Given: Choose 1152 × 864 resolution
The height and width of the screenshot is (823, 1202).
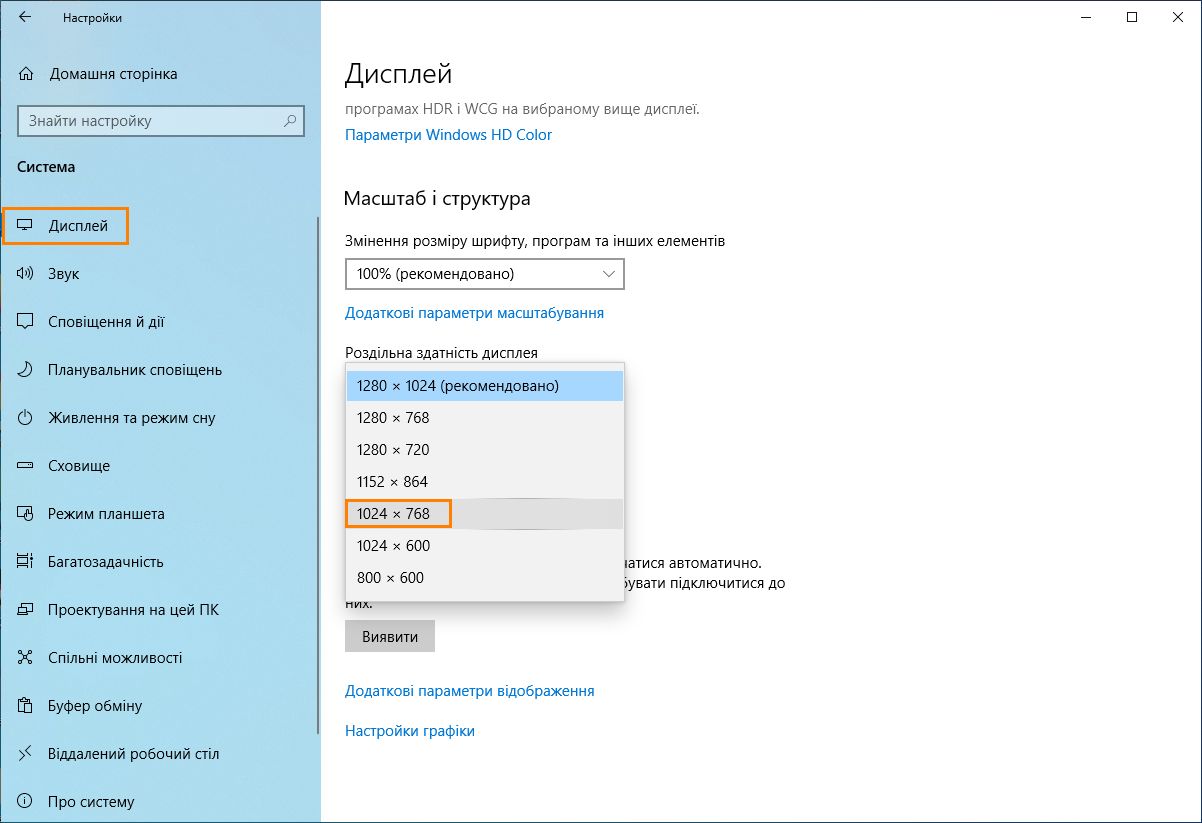Looking at the screenshot, I should (484, 482).
